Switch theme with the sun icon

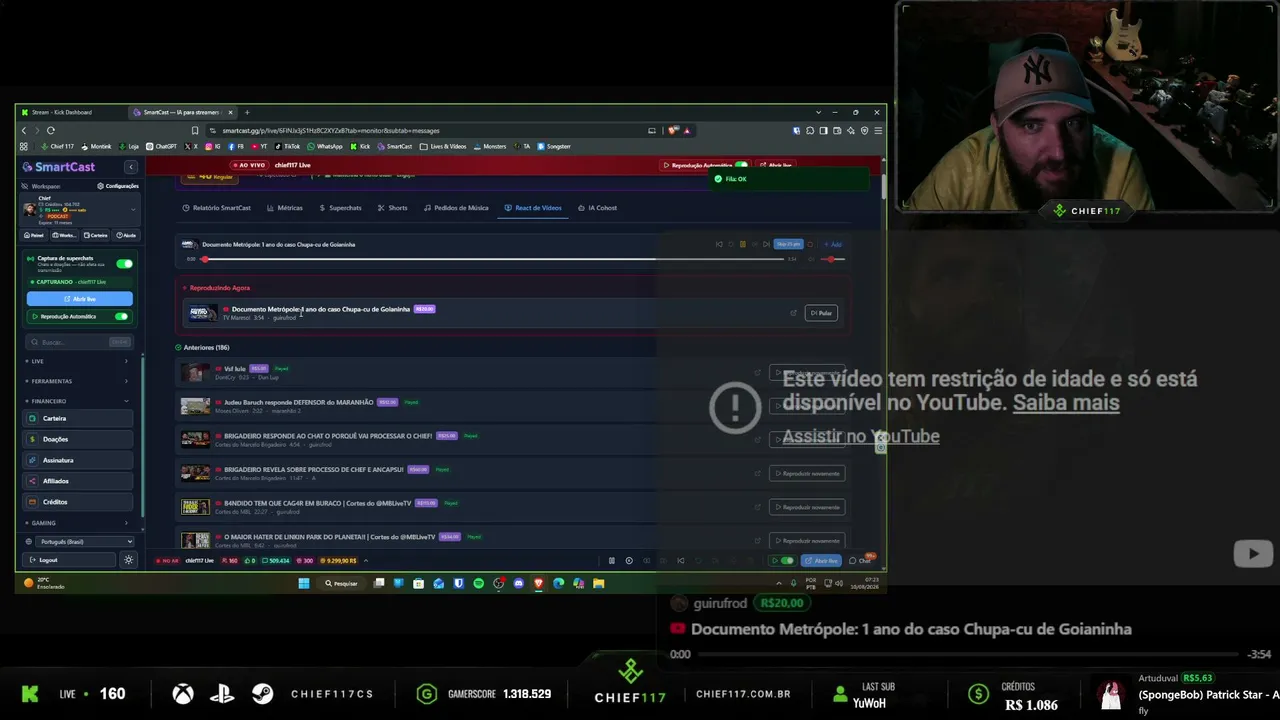(x=128, y=560)
